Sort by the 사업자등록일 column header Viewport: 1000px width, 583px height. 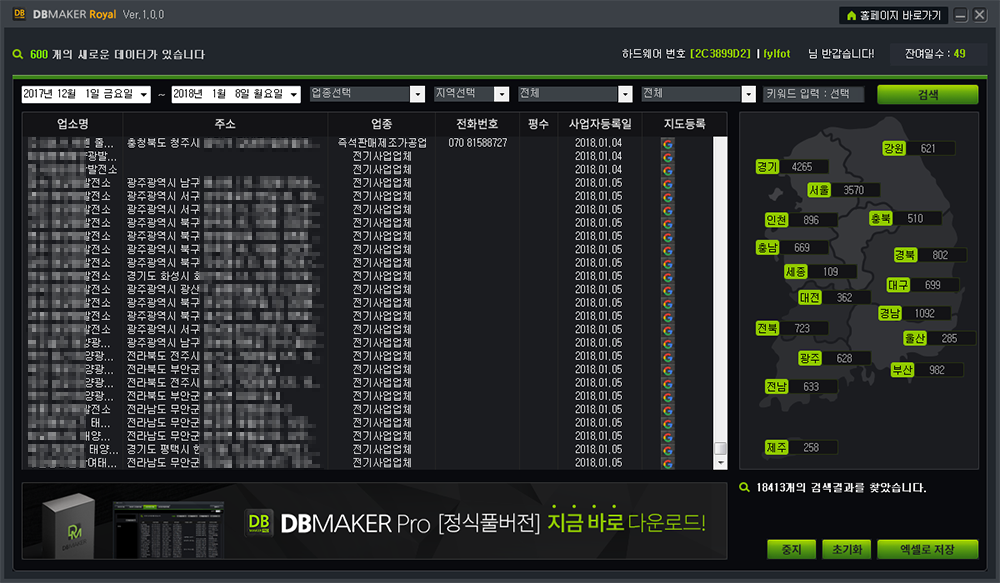tap(600, 124)
